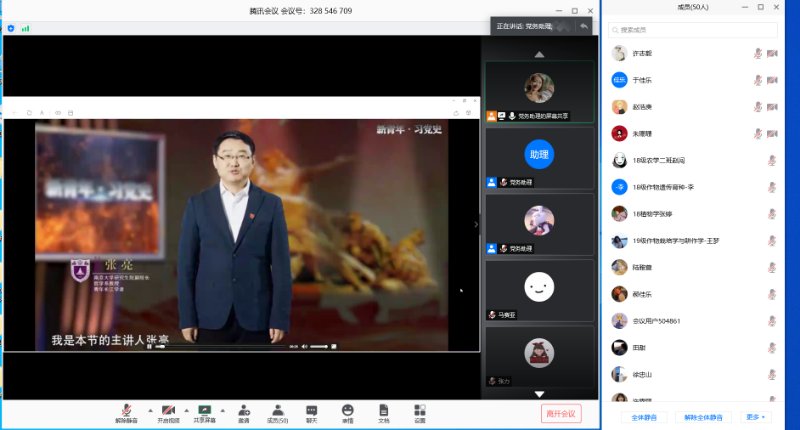Screen dimensions: 800x430
Task: Turn on camera with 开启视频 button
Action: [167, 412]
